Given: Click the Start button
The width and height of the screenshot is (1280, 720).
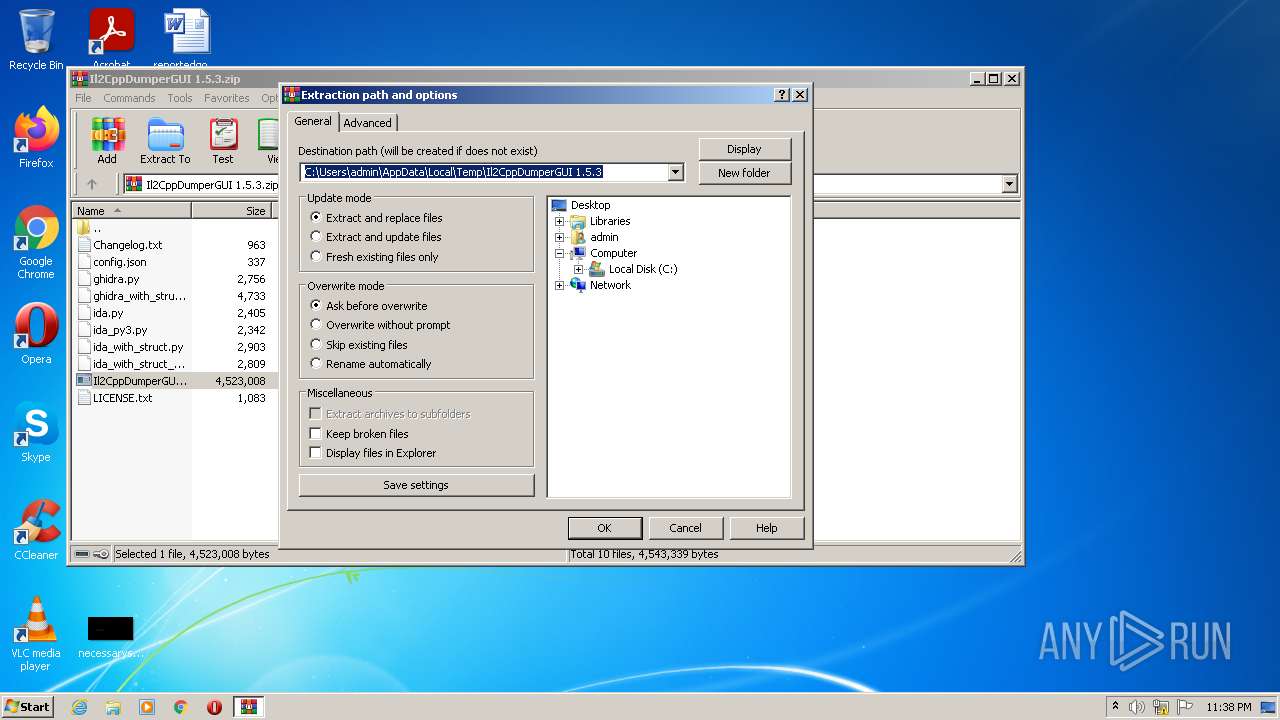Looking at the screenshot, I should 28,707.
